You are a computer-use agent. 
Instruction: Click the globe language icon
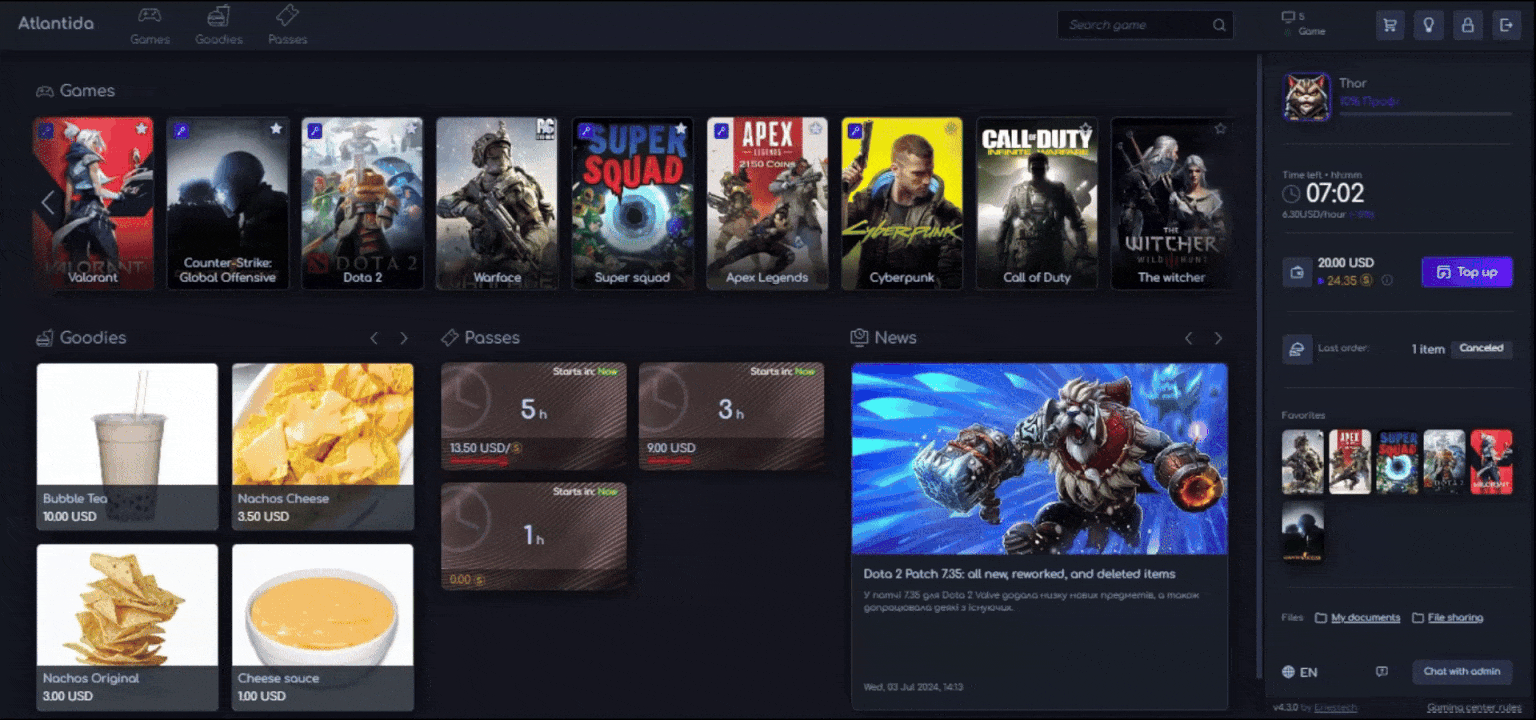click(x=1288, y=672)
